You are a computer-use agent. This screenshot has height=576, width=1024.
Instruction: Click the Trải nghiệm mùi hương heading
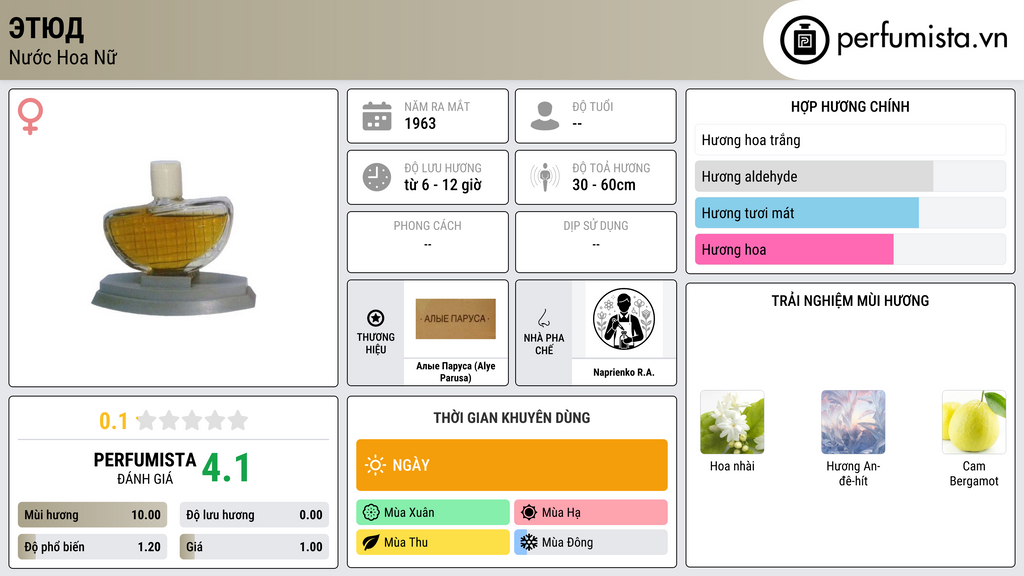click(850, 301)
